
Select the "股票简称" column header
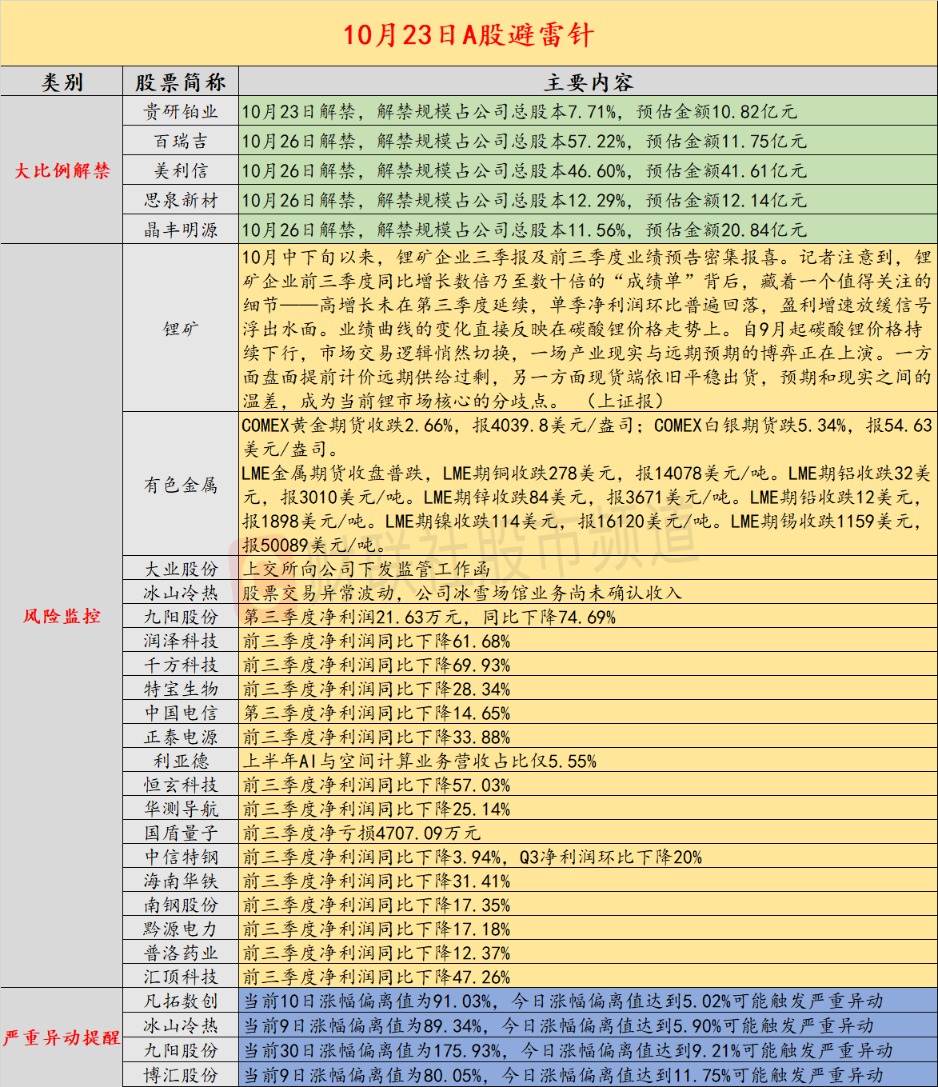pos(180,82)
